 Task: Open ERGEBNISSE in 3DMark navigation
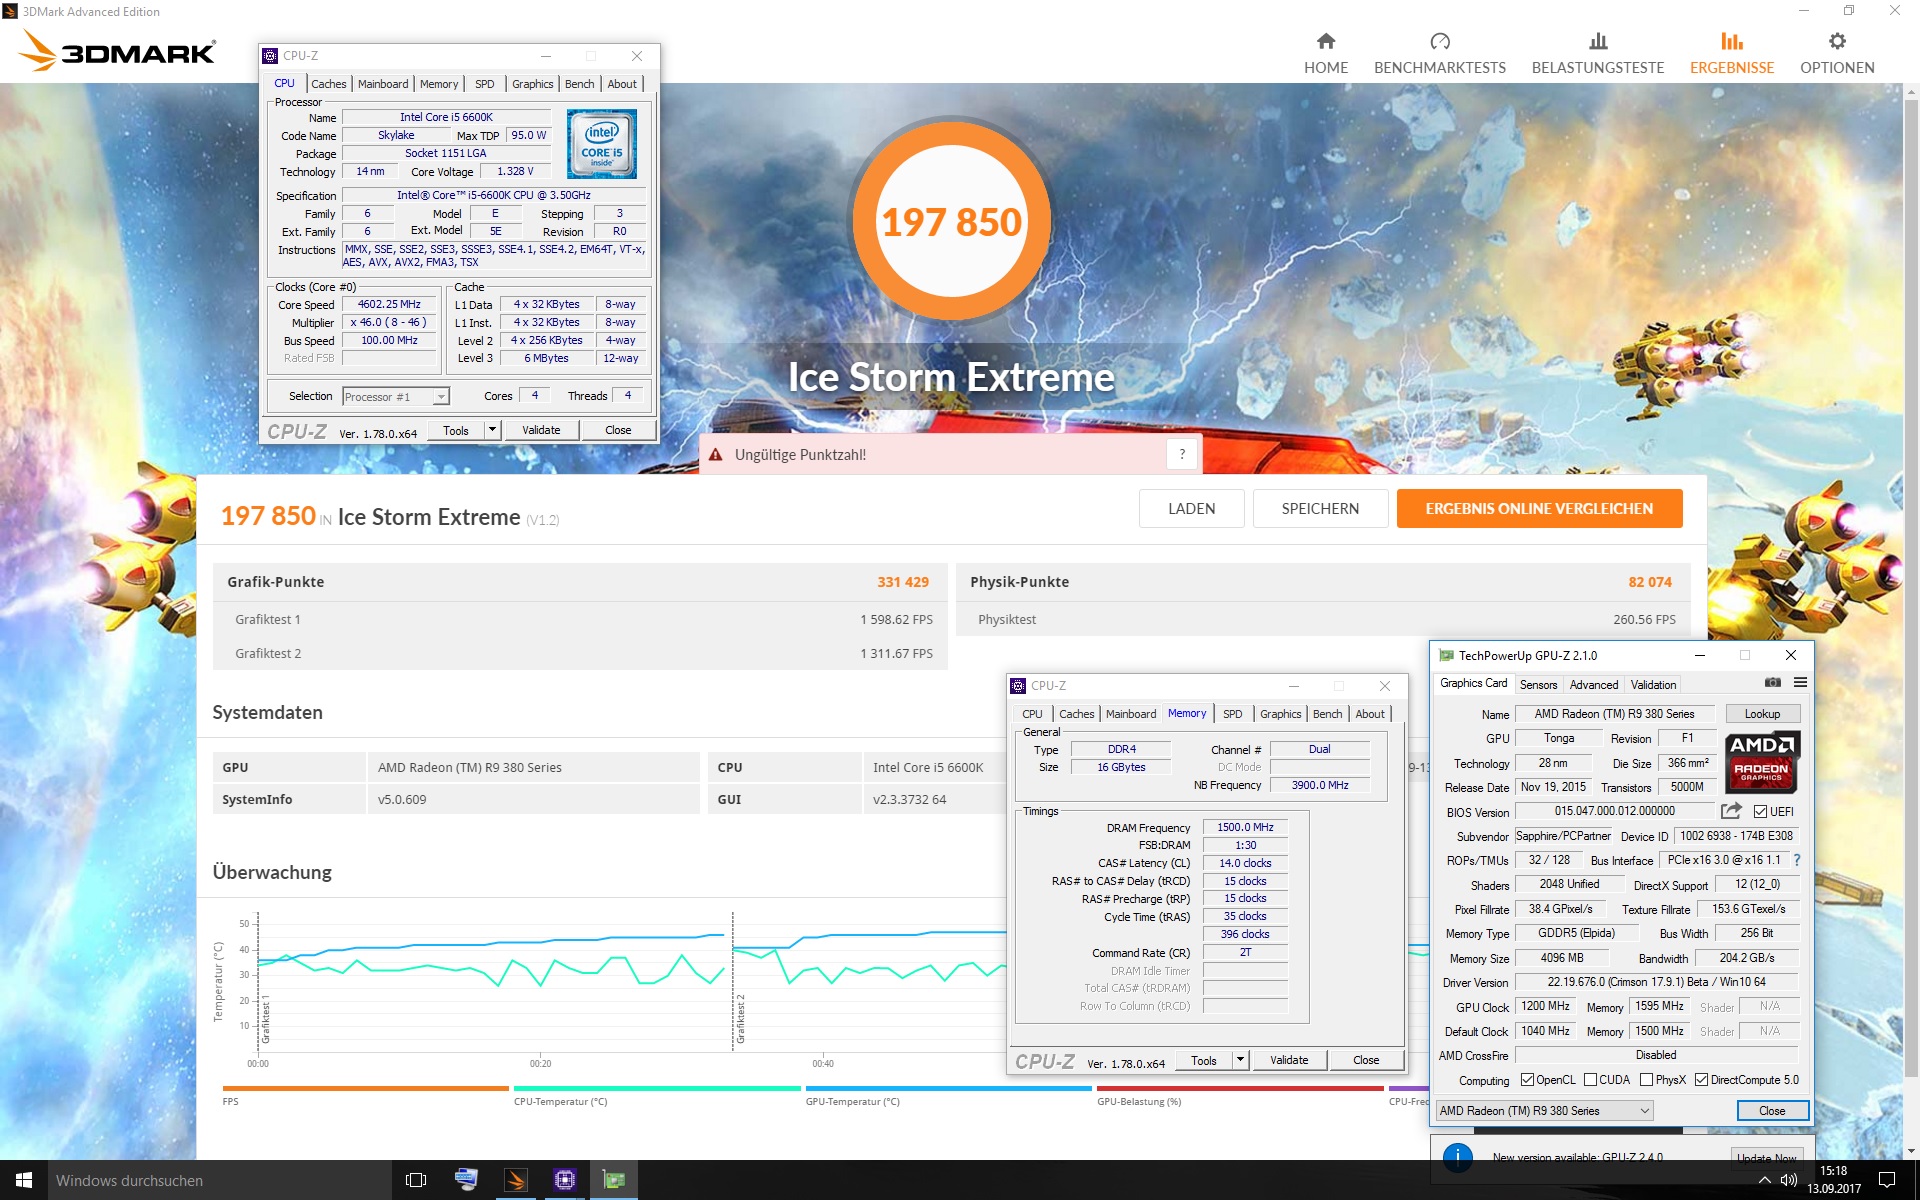[x=1731, y=54]
